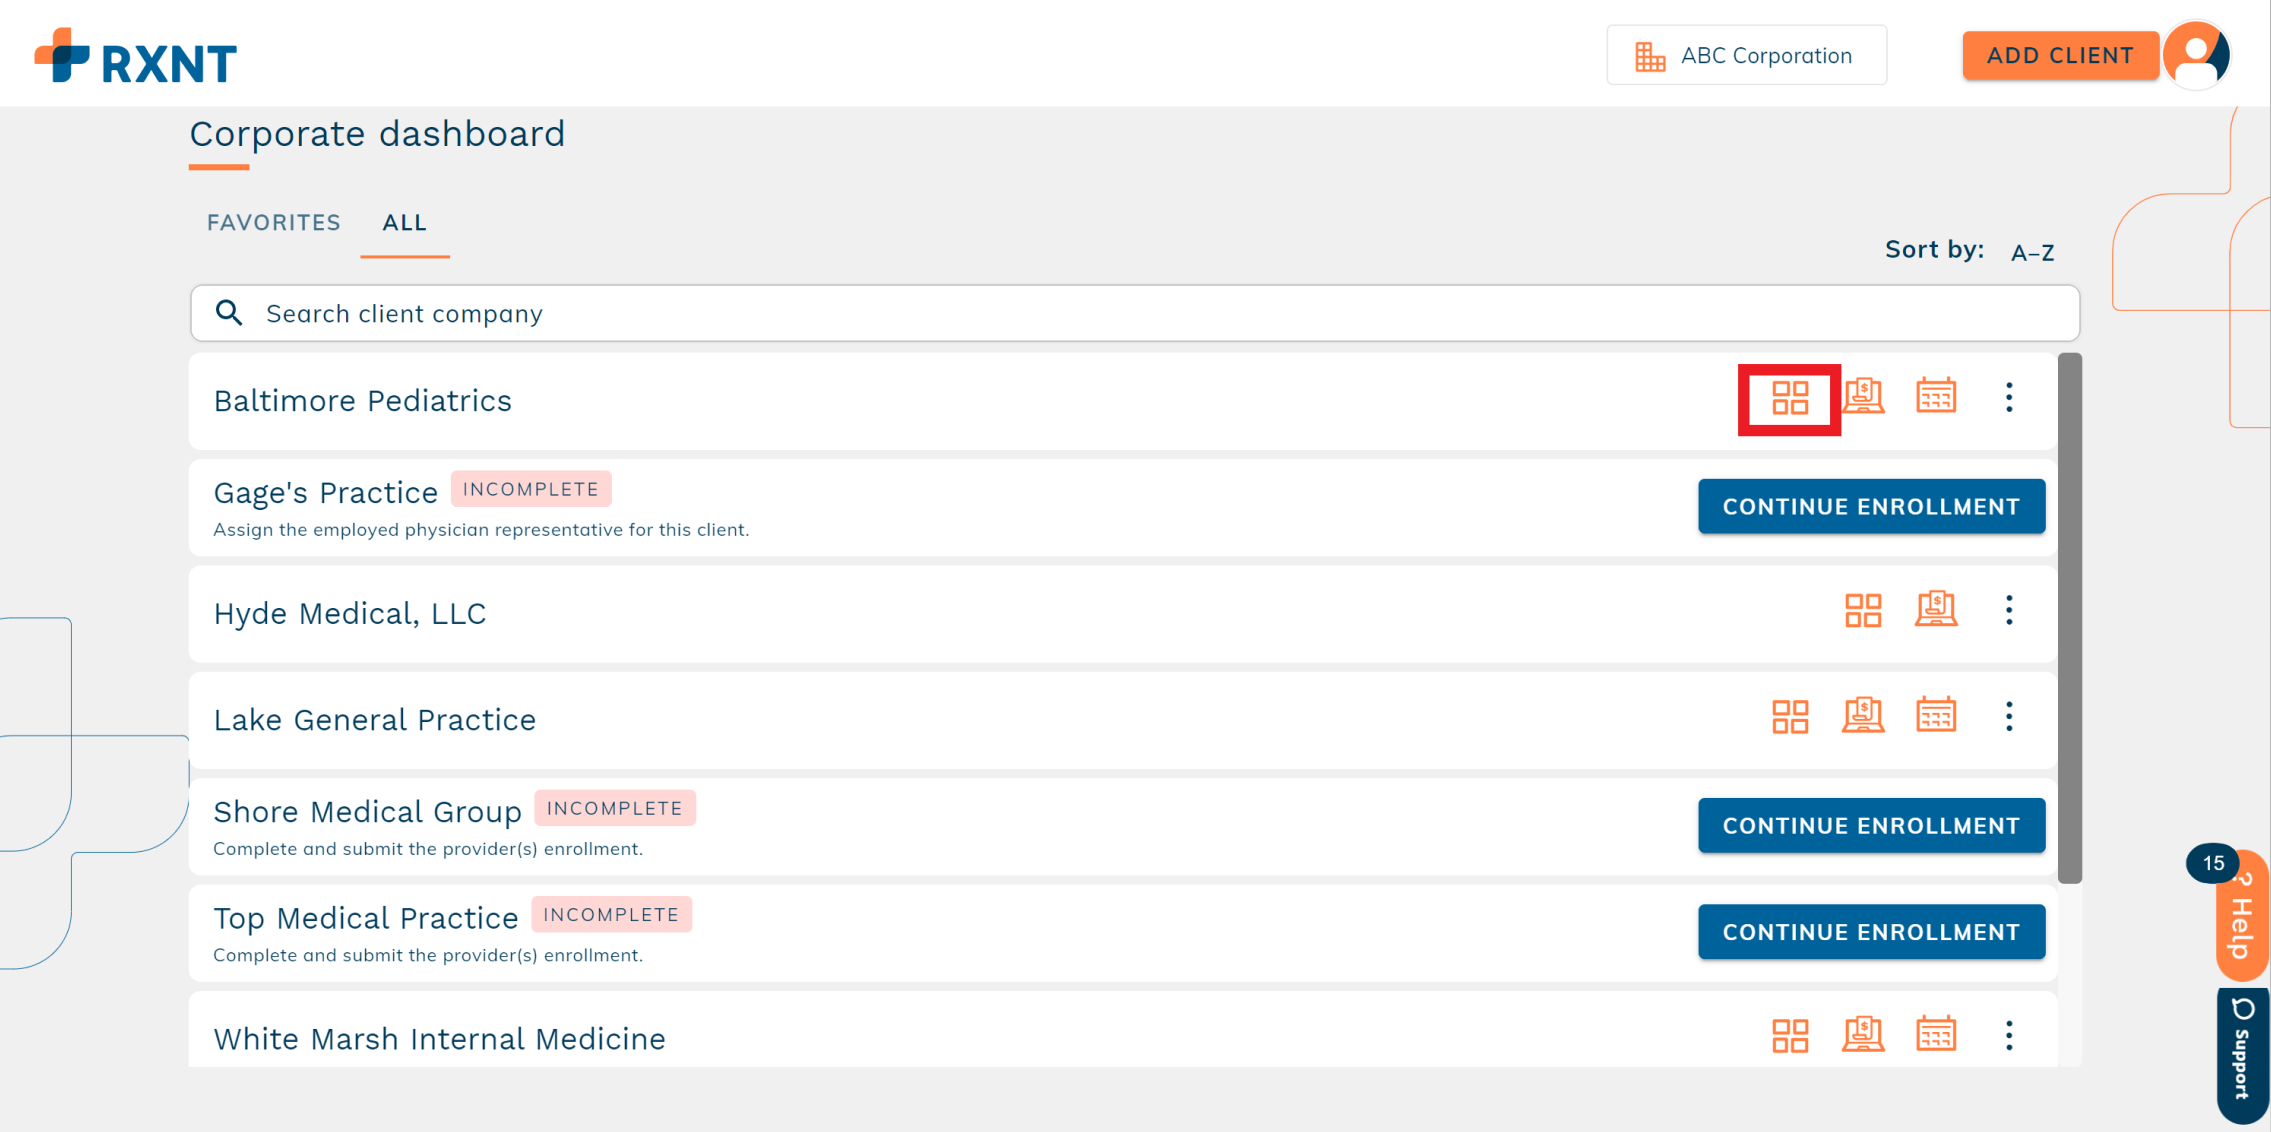
Task: Open the user profile avatar
Action: tap(2196, 55)
